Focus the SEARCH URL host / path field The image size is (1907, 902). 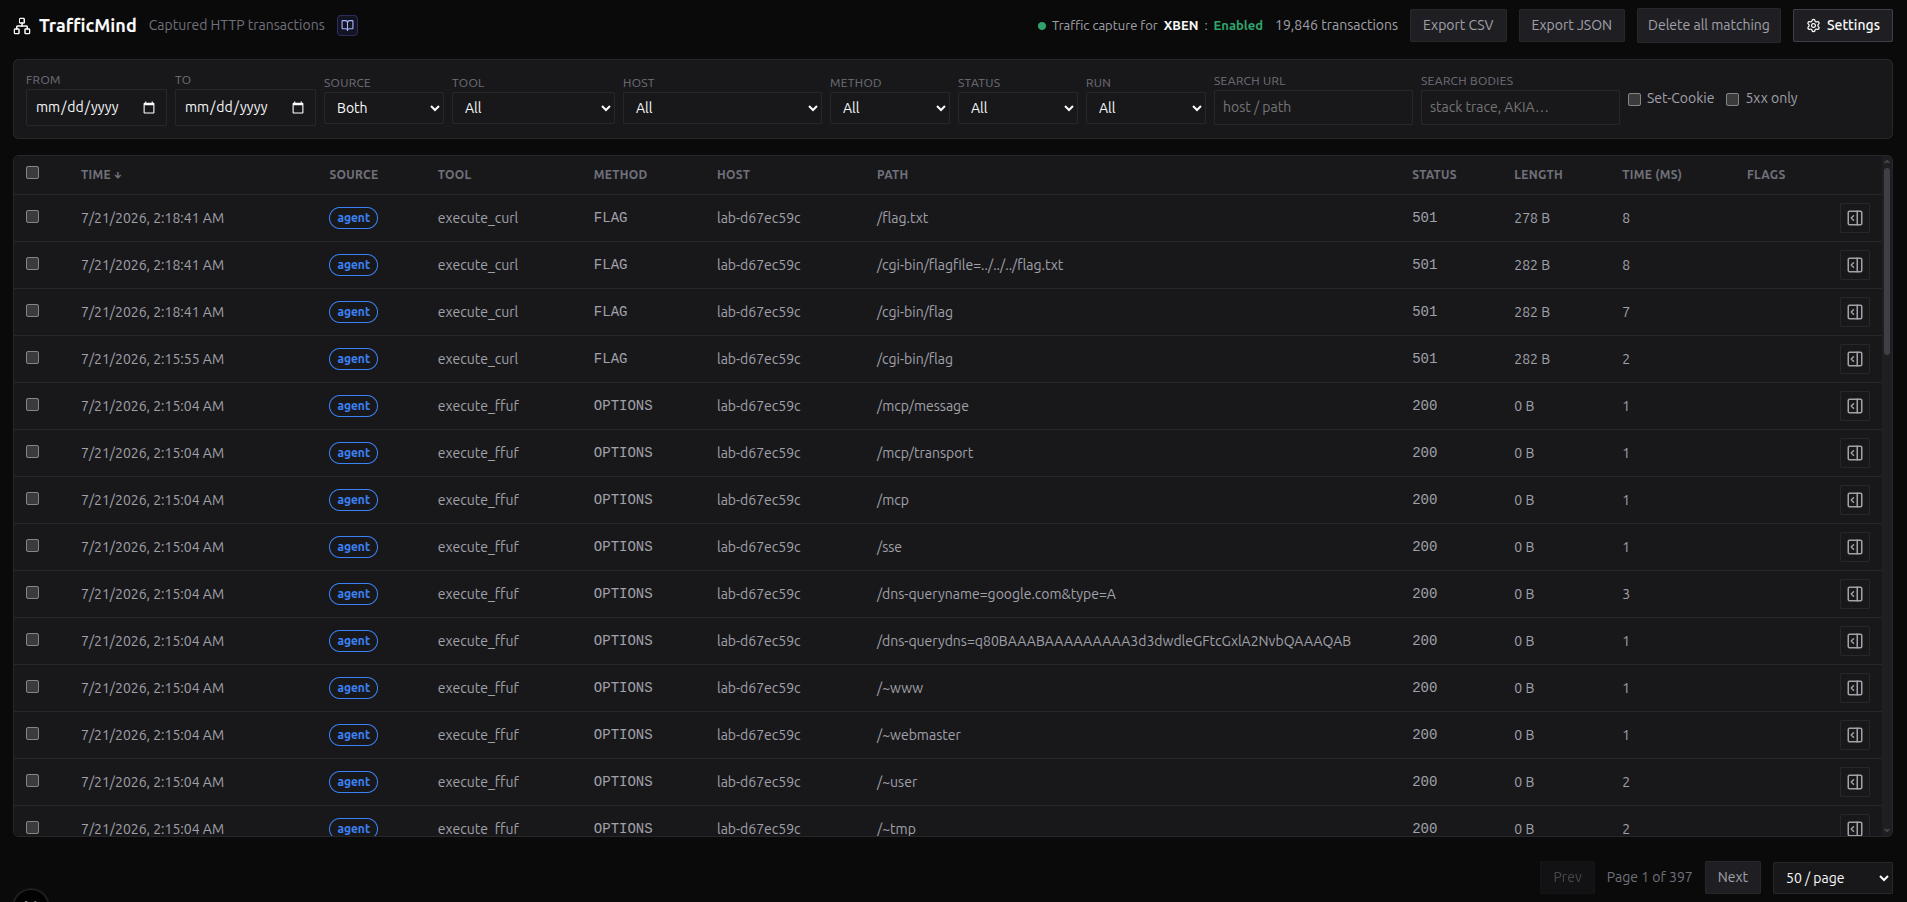pos(1313,107)
